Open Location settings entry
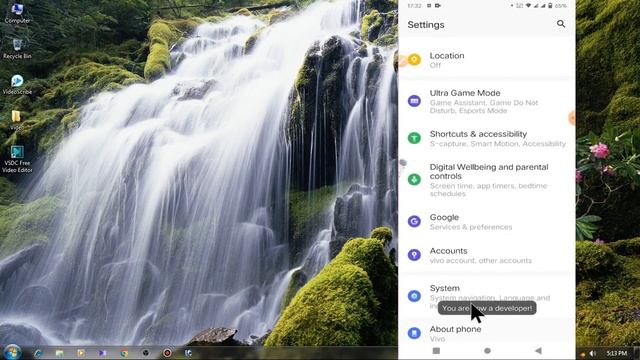Viewport: 640px width, 360px height. point(487,60)
